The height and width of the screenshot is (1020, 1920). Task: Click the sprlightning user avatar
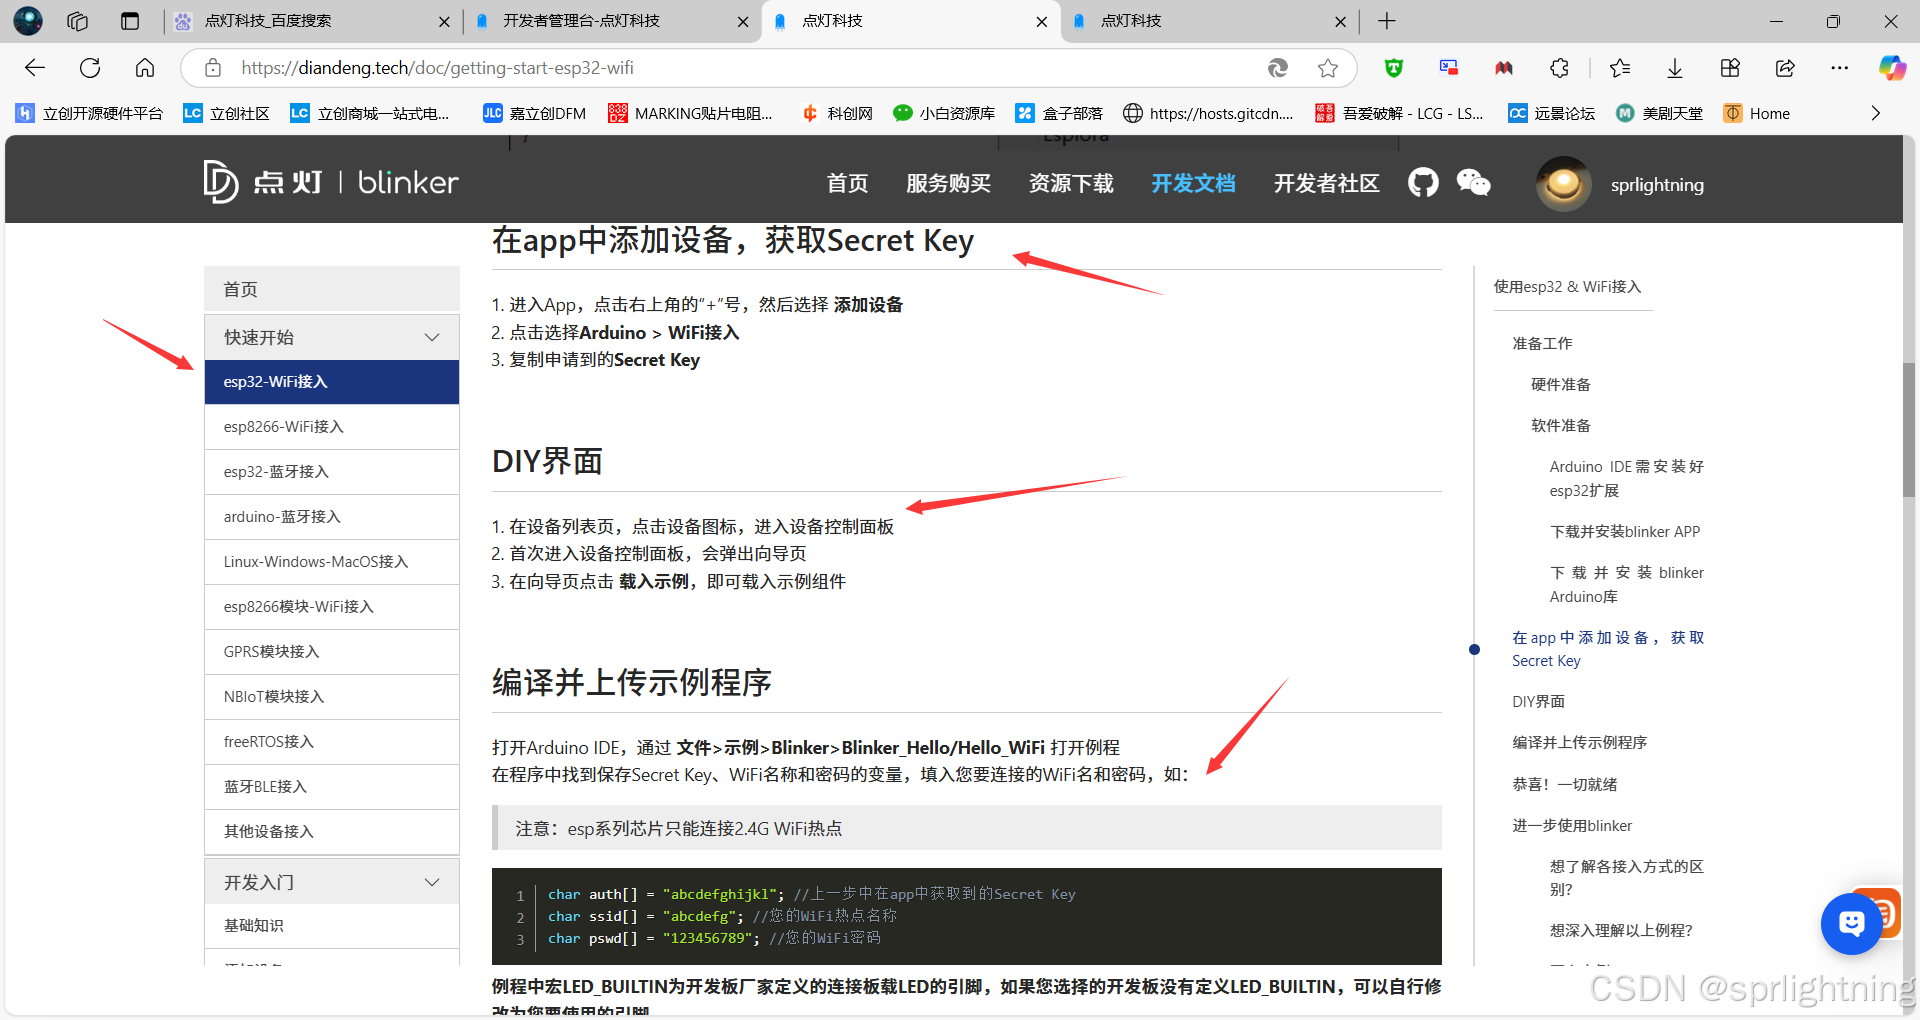tap(1563, 184)
